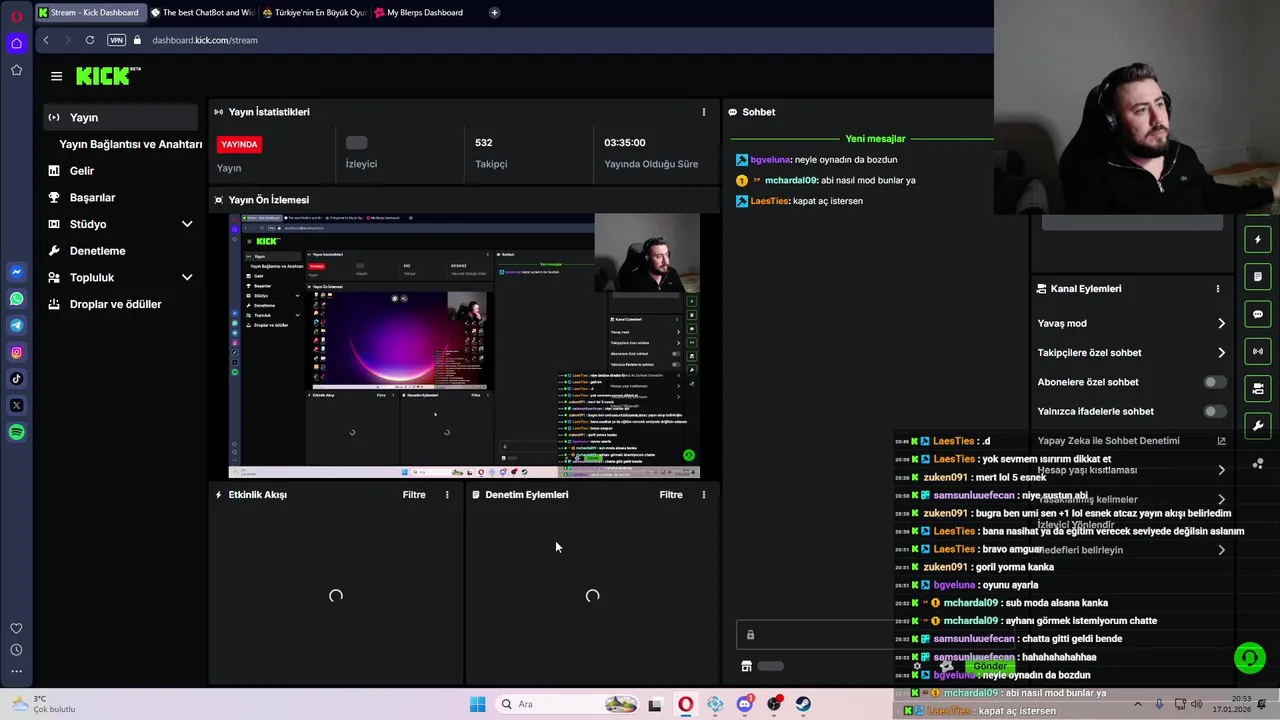Click the wrench tools widget icon

coord(1258,425)
